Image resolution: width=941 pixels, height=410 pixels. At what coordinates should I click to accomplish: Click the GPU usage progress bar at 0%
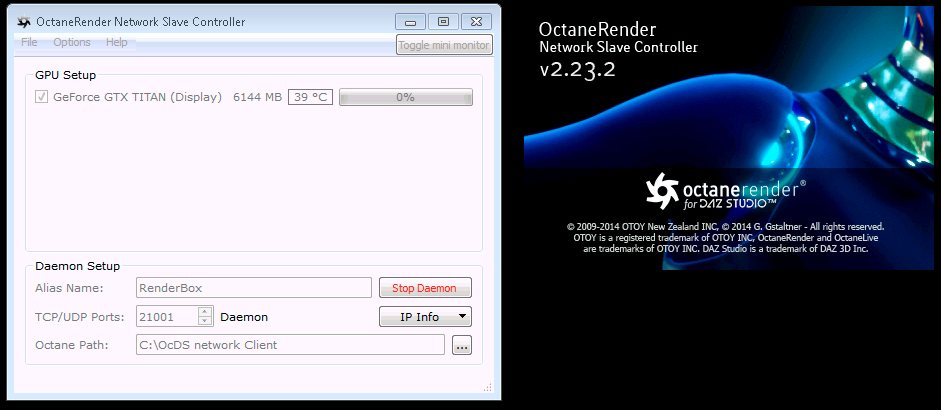tap(406, 97)
